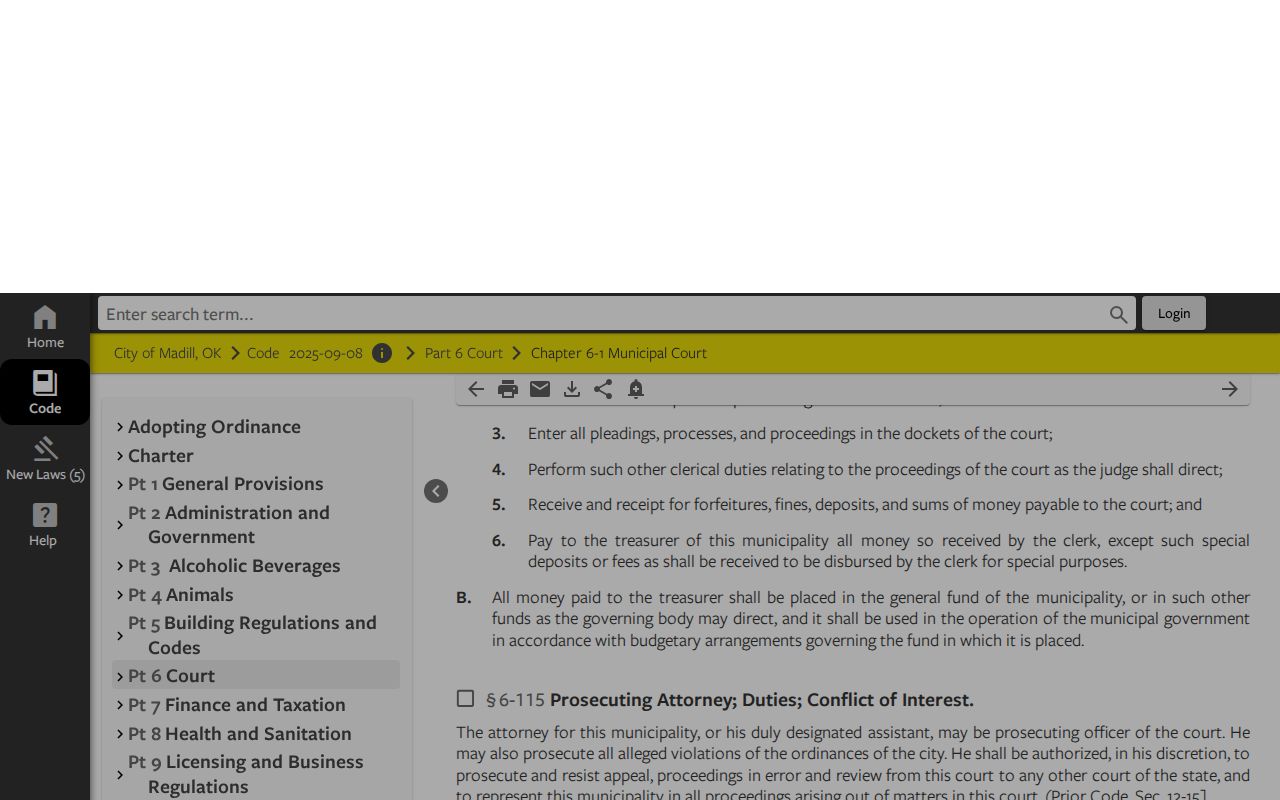Check the box for § 6-115
The width and height of the screenshot is (1280, 800).
click(465, 698)
